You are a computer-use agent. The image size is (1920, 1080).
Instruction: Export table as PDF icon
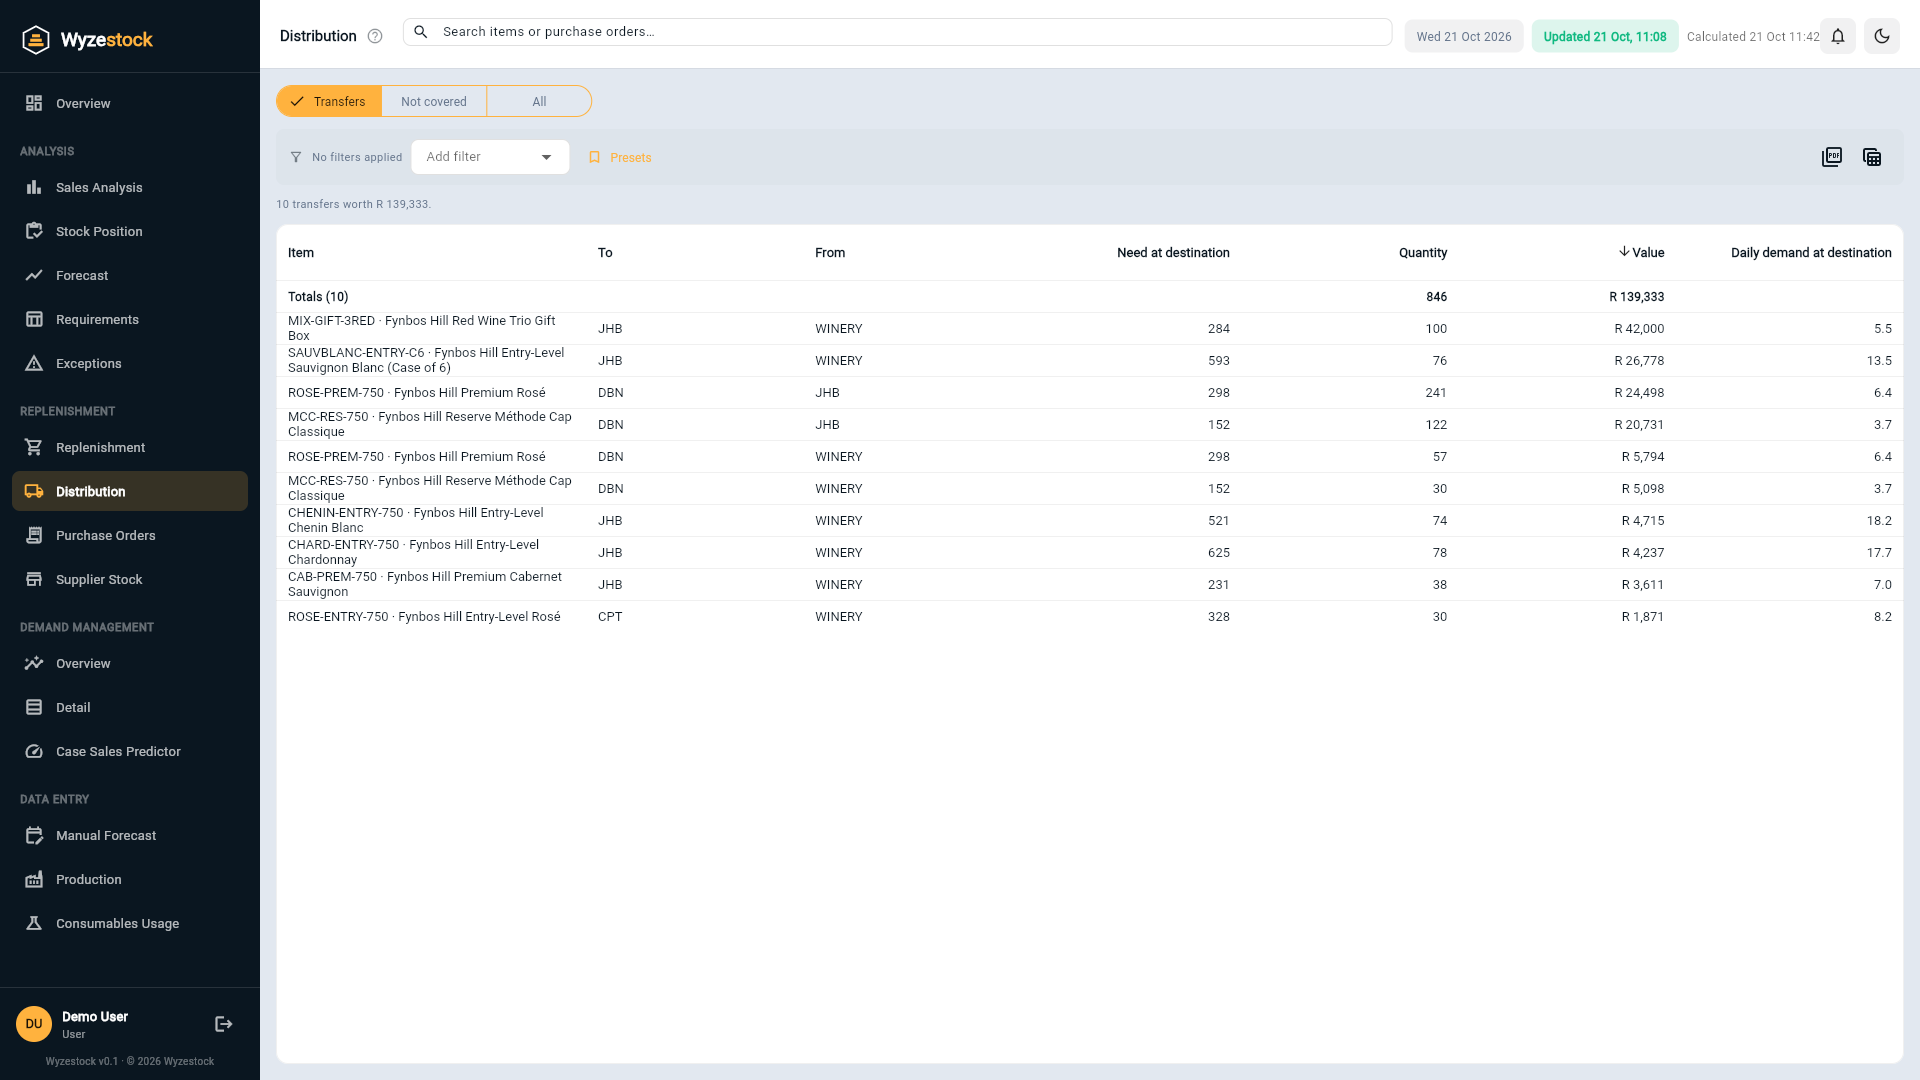(x=1832, y=157)
